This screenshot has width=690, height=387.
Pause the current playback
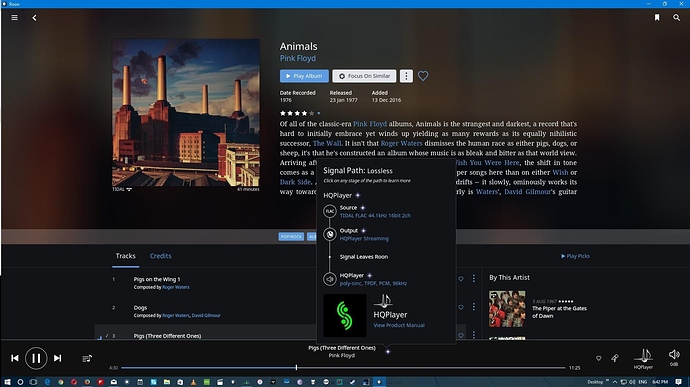pyautogui.click(x=36, y=358)
